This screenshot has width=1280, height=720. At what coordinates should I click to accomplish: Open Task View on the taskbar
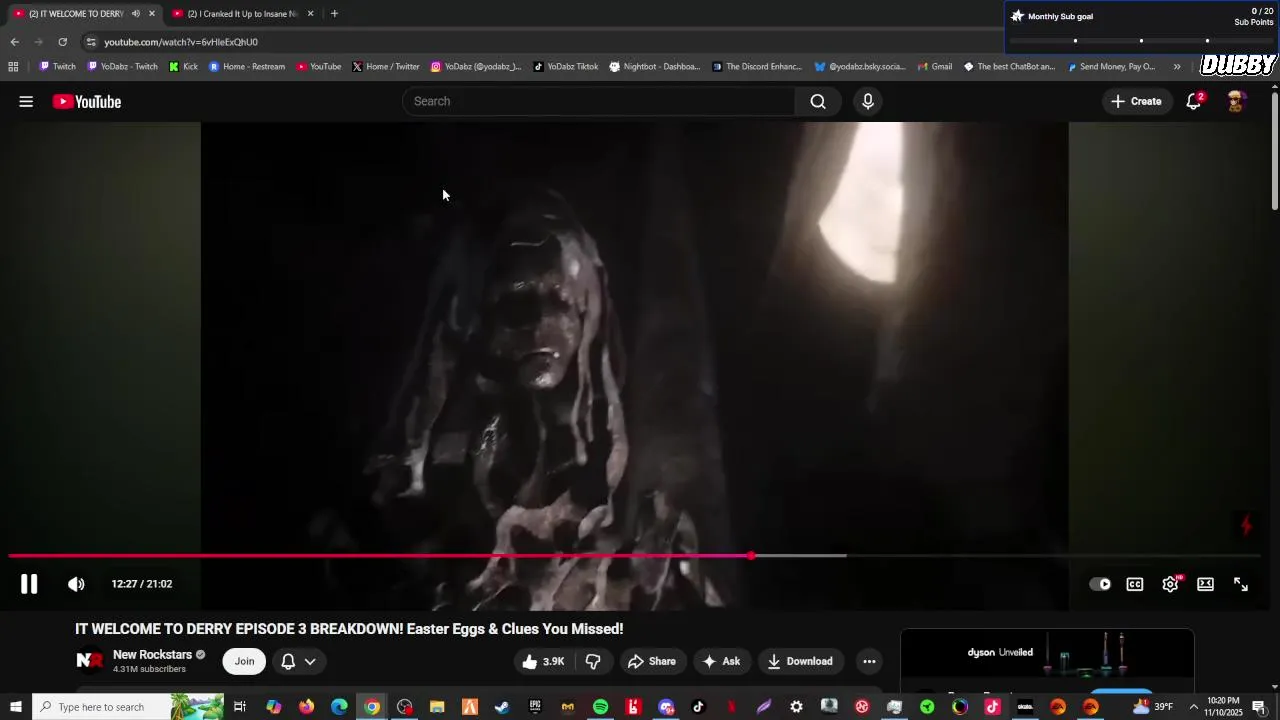240,707
